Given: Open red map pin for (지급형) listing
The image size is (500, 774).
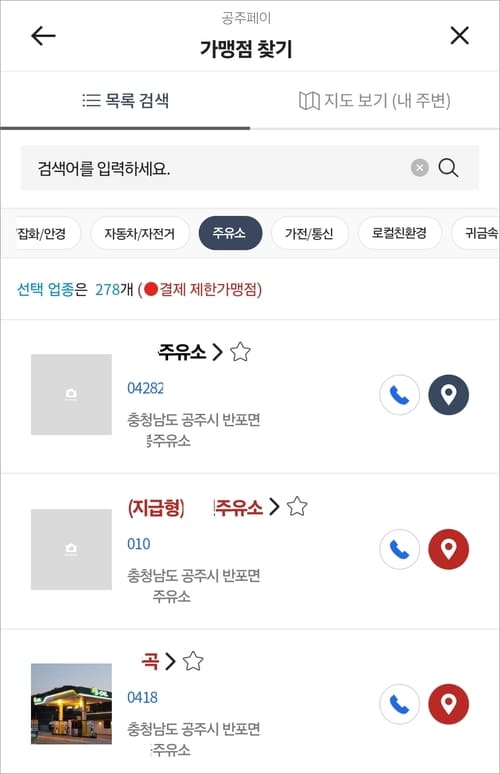Looking at the screenshot, I should click(x=448, y=549).
